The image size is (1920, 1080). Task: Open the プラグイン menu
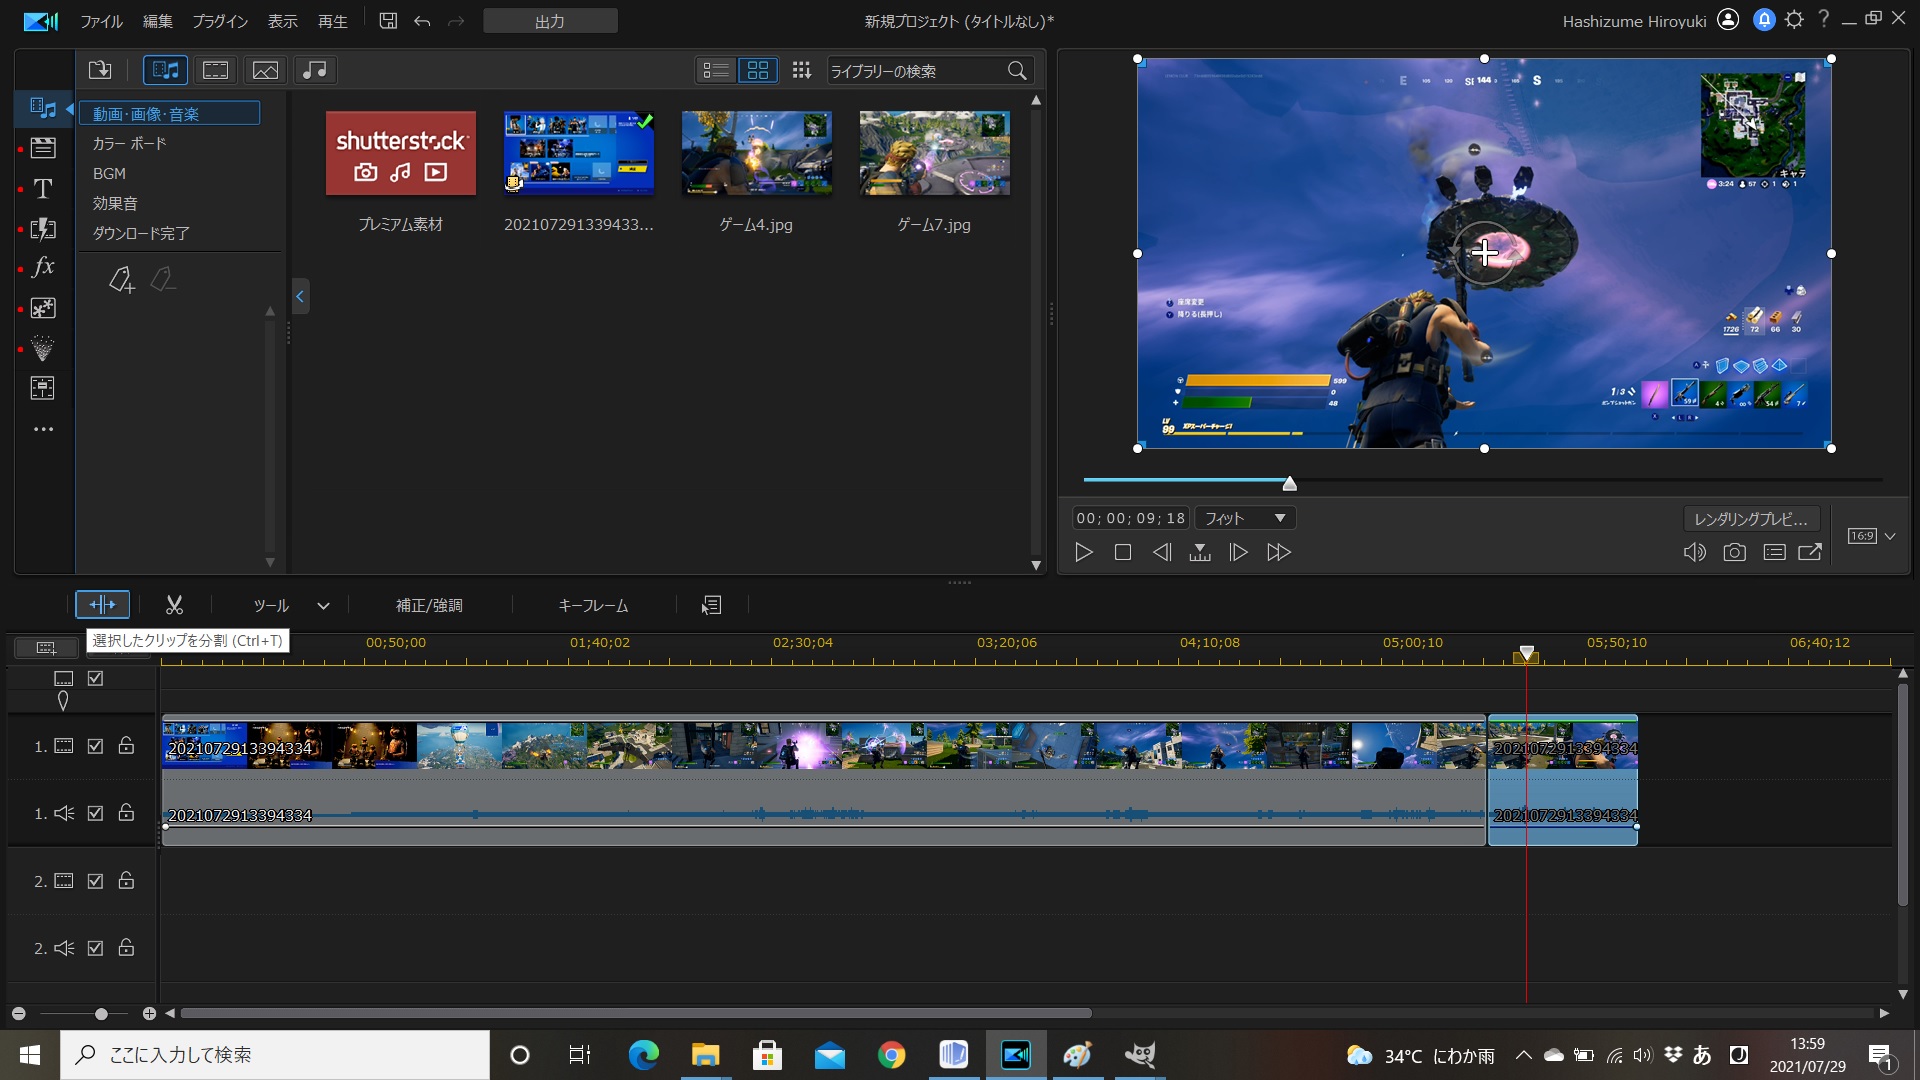click(220, 21)
